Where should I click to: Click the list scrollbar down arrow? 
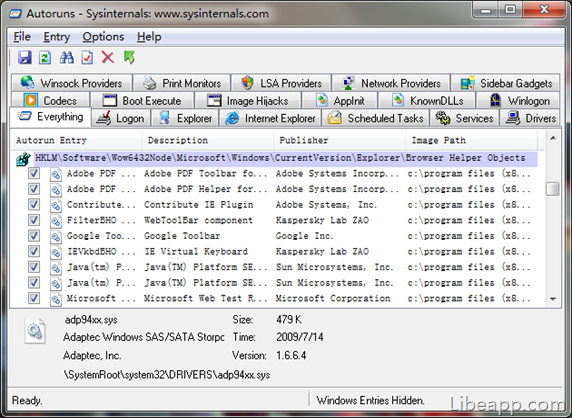(553, 299)
